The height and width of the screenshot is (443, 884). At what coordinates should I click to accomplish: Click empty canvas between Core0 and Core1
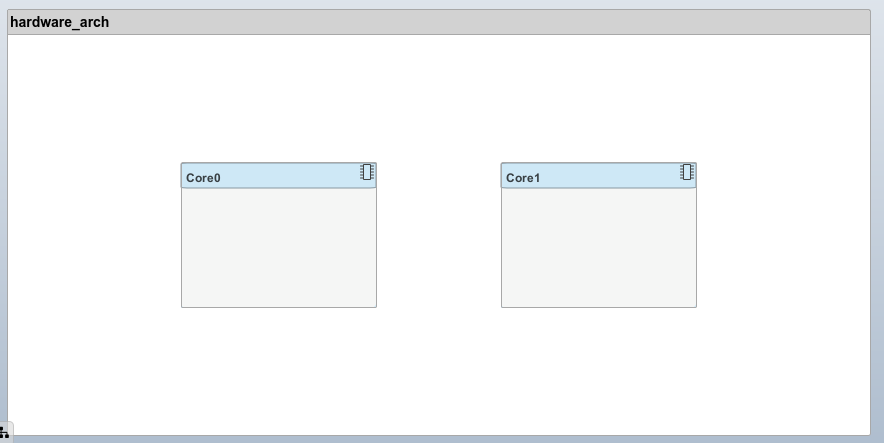[438, 235]
